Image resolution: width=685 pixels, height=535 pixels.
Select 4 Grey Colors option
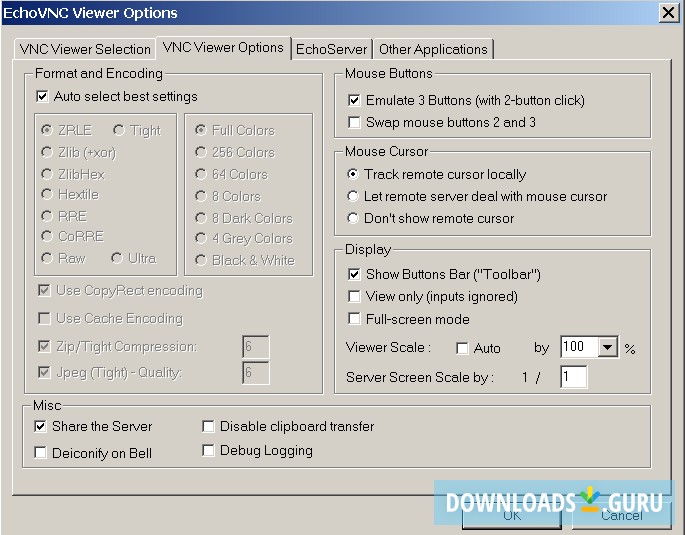[x=201, y=238]
